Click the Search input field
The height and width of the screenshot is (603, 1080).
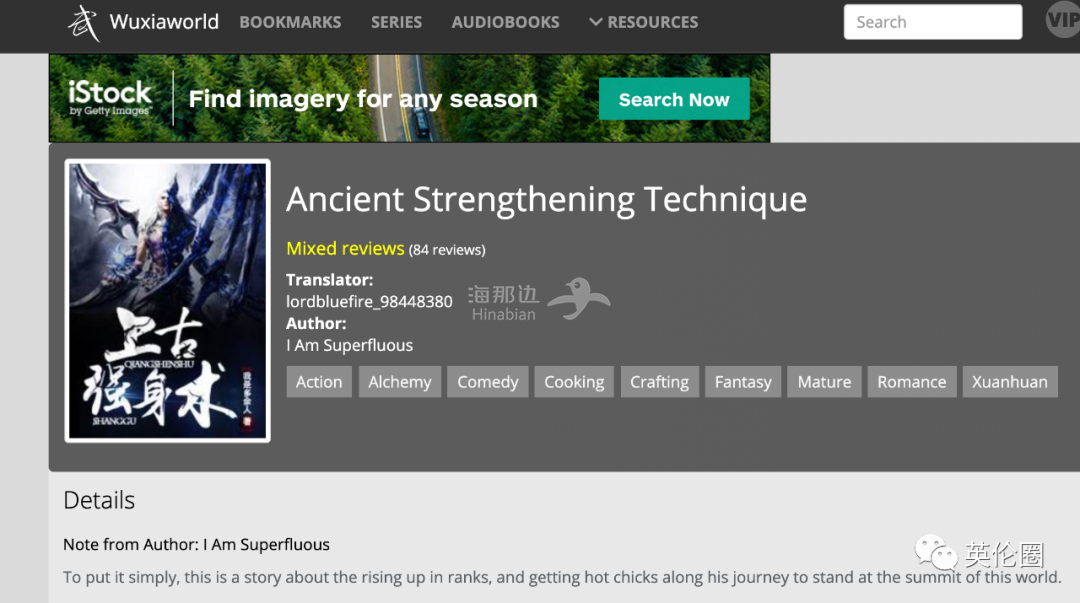(932, 22)
